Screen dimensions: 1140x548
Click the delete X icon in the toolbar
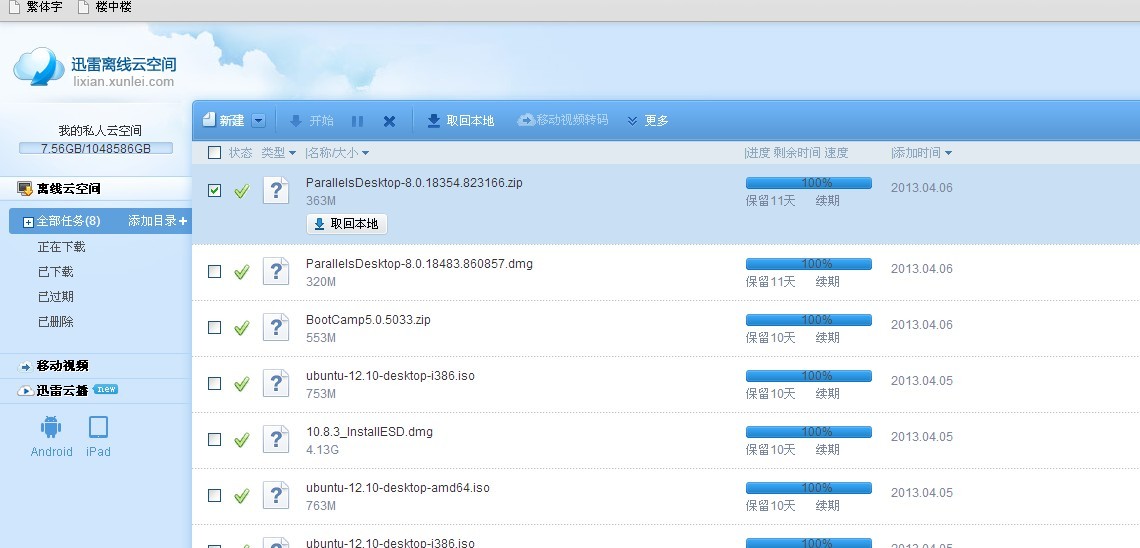pyautogui.click(x=390, y=121)
